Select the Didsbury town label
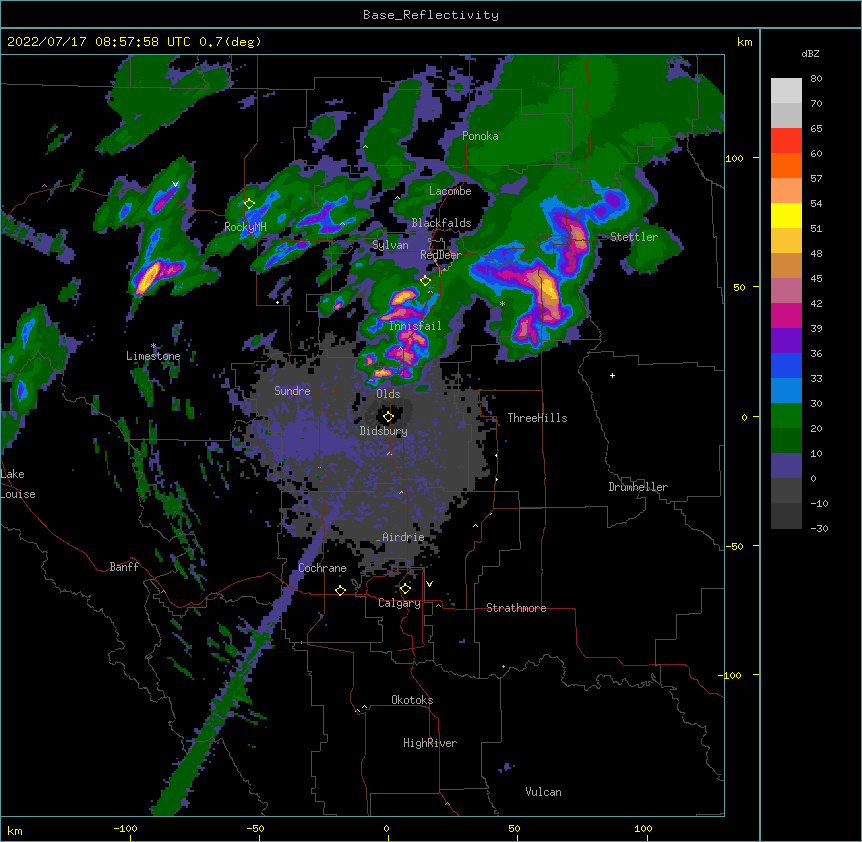Image resolution: width=862 pixels, height=842 pixels. (x=384, y=431)
